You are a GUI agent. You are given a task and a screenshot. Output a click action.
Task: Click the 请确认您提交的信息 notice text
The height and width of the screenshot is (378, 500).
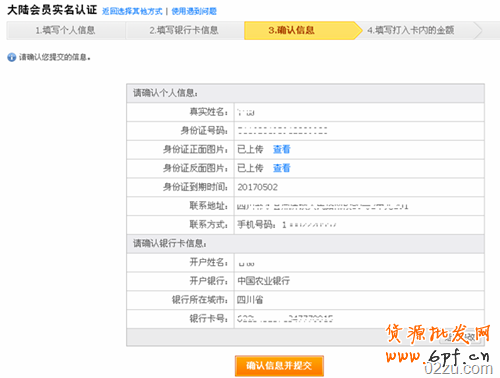click(x=55, y=57)
